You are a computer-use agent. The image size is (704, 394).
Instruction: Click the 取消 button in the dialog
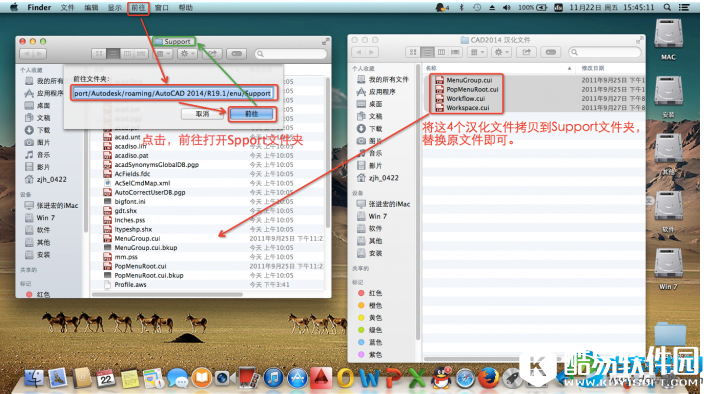pyautogui.click(x=202, y=114)
